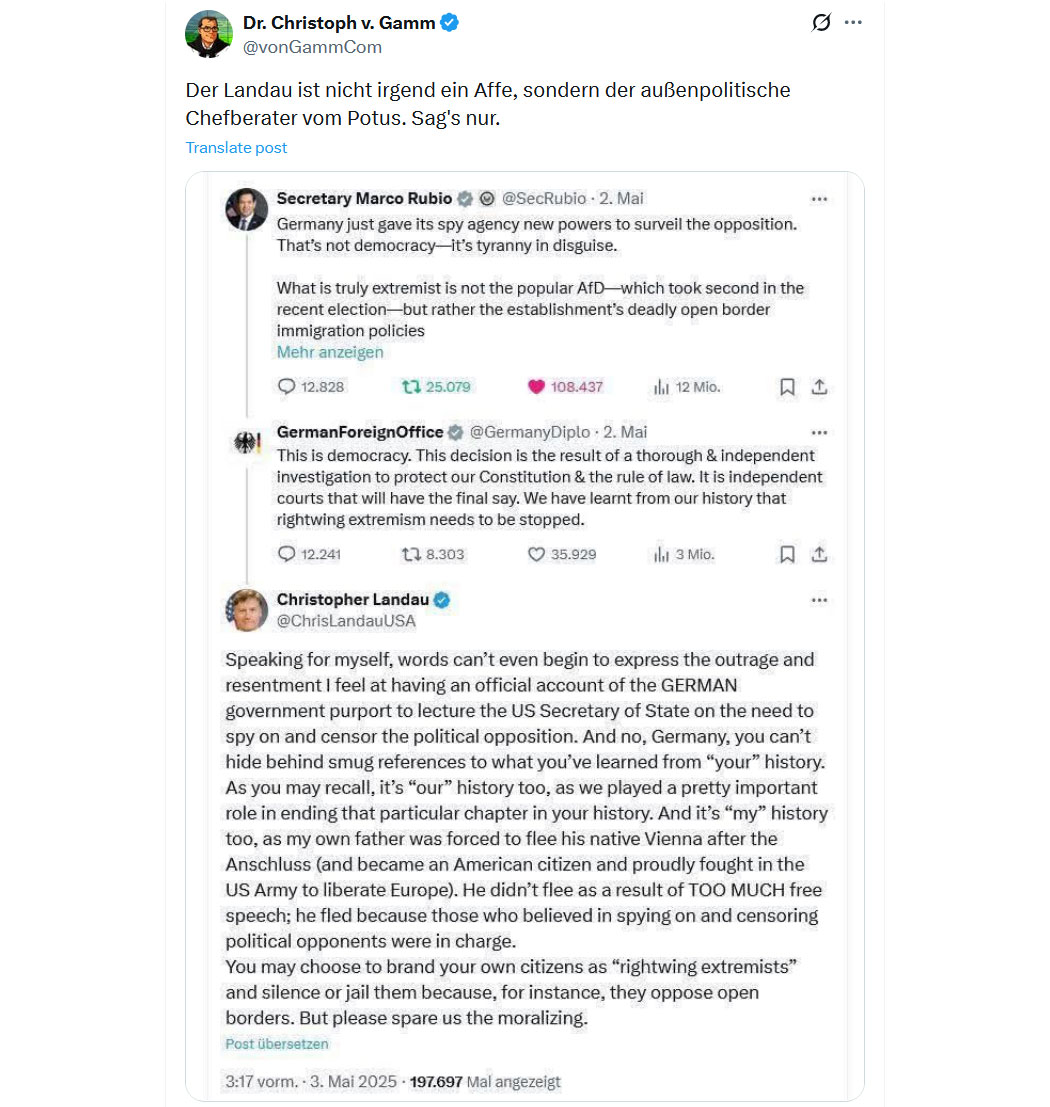
Task: Click the views icon showing 12 Mio.
Action: [x=661, y=387]
